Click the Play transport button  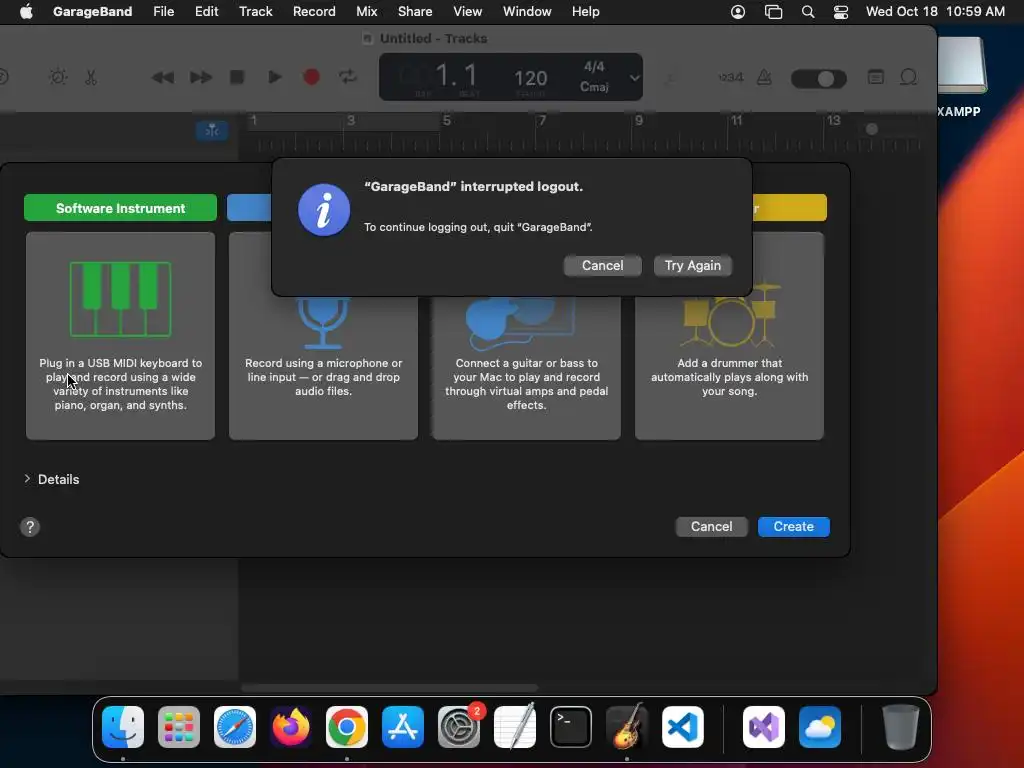tap(275, 78)
